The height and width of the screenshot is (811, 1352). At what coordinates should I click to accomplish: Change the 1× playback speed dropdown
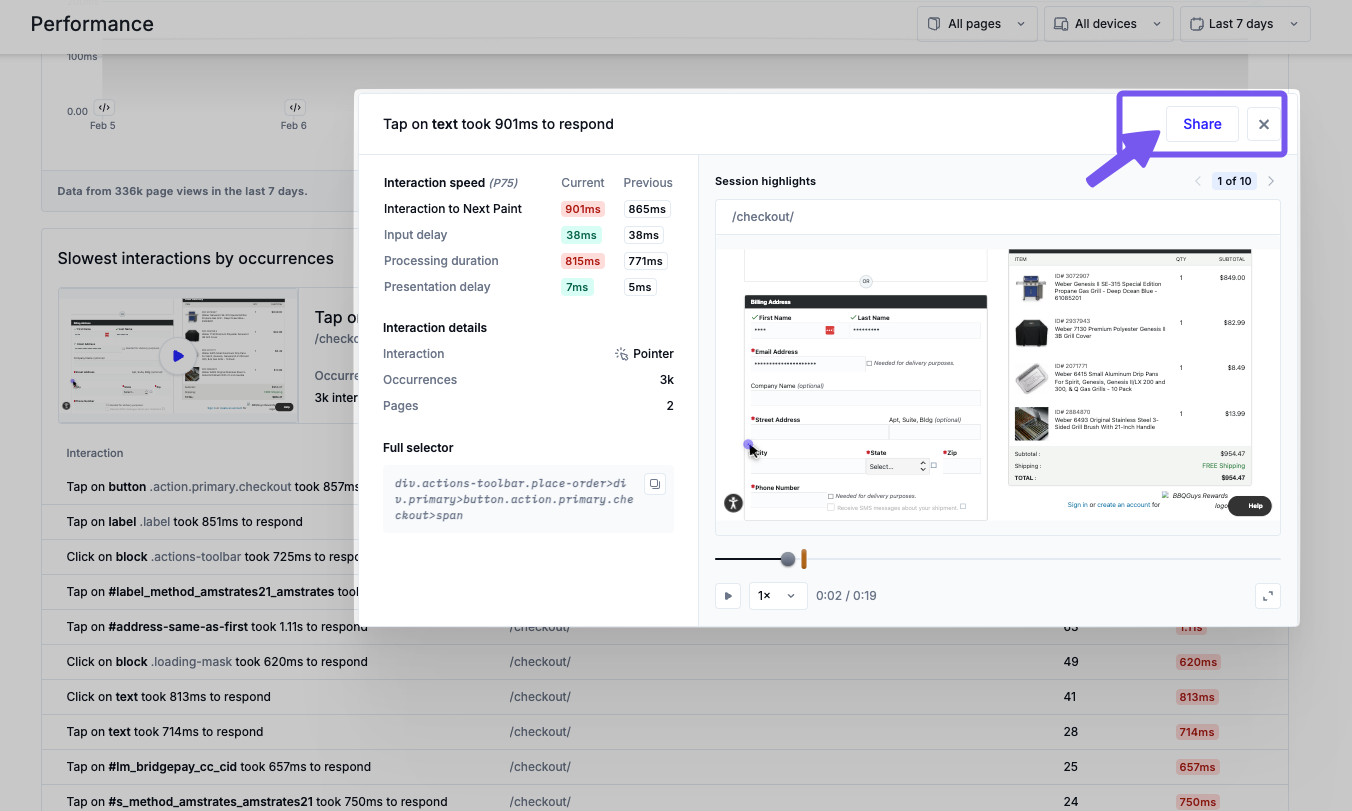(x=778, y=596)
